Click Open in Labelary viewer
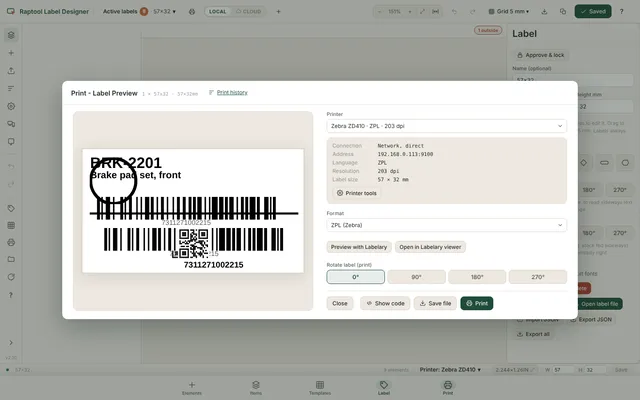 430,247
